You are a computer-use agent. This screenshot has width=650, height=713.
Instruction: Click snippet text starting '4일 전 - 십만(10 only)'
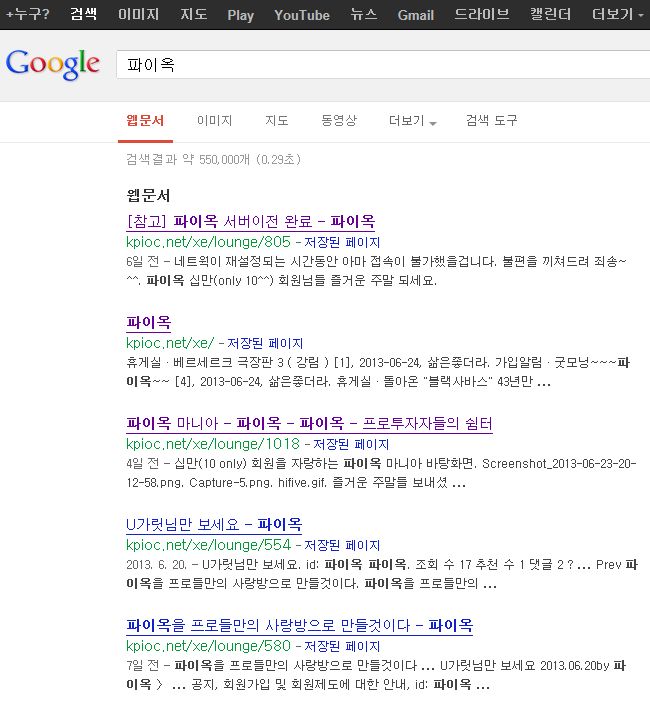point(381,473)
